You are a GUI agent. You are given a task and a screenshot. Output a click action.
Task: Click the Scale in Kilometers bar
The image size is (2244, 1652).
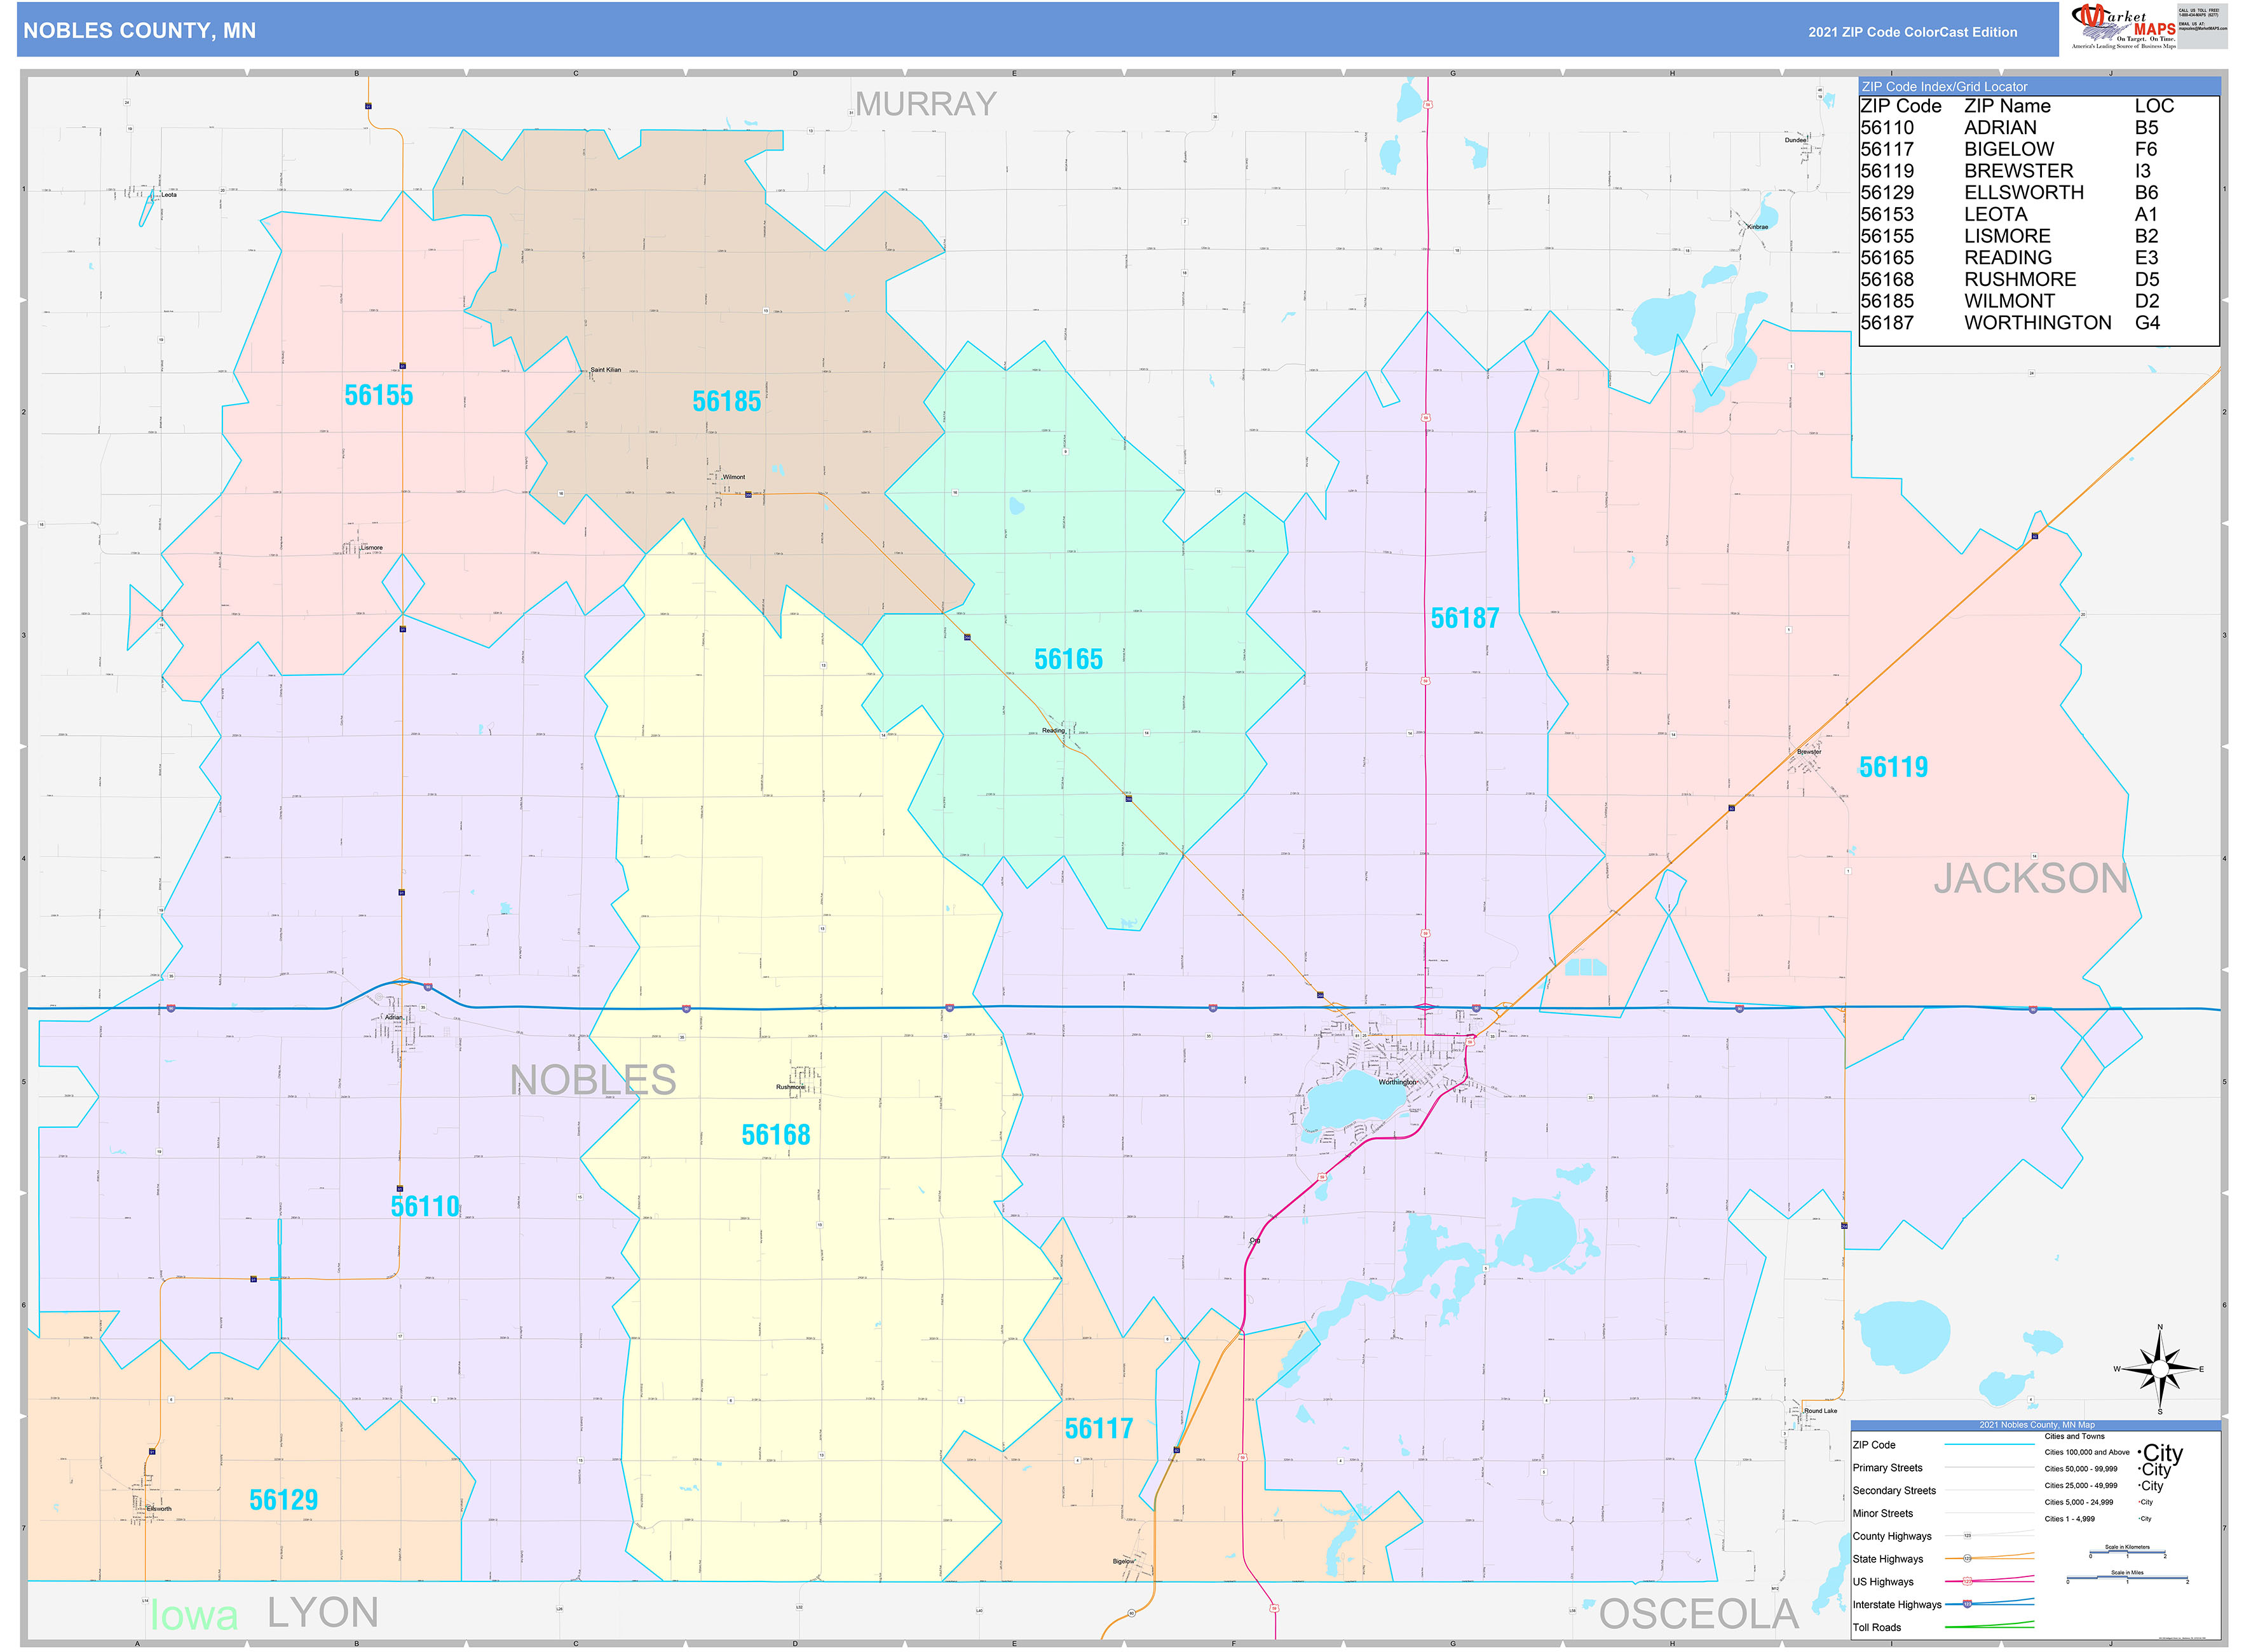click(x=2127, y=1552)
